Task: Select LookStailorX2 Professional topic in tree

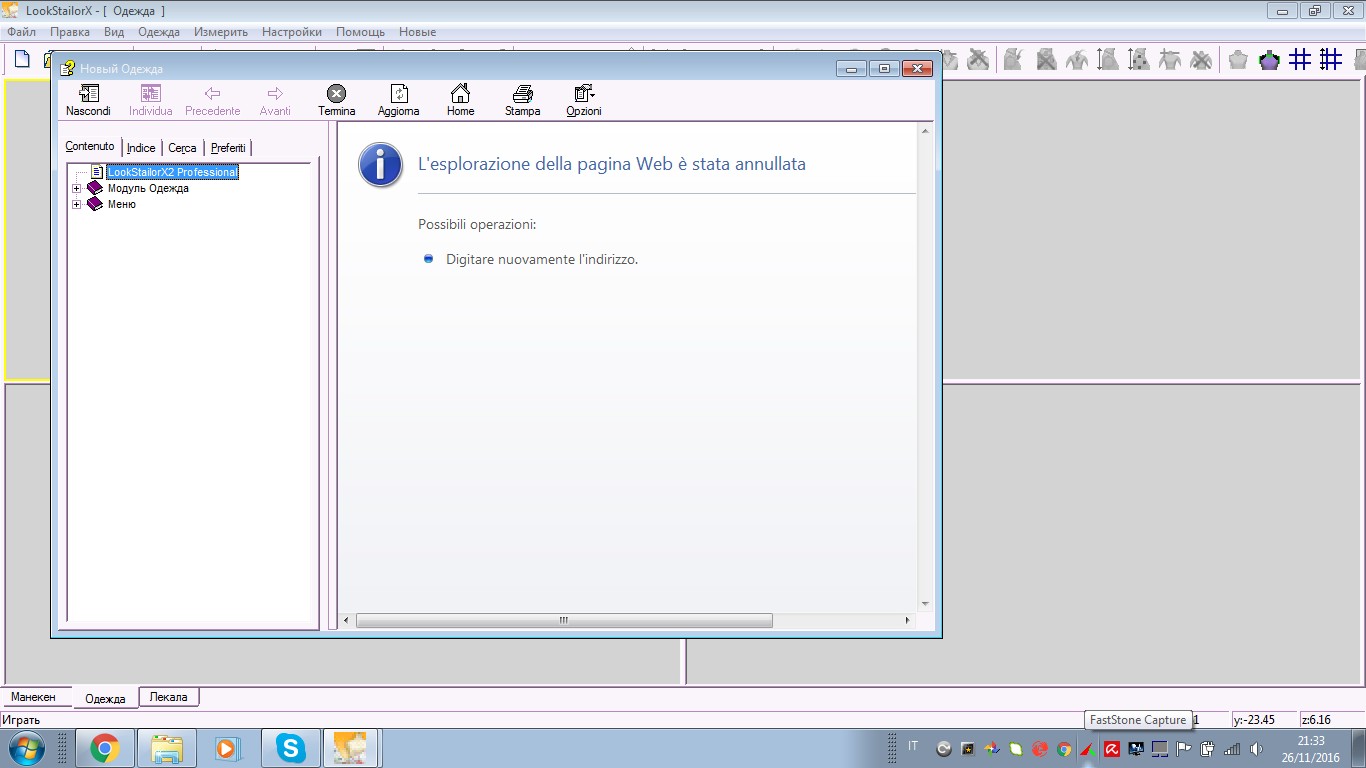Action: click(x=173, y=172)
